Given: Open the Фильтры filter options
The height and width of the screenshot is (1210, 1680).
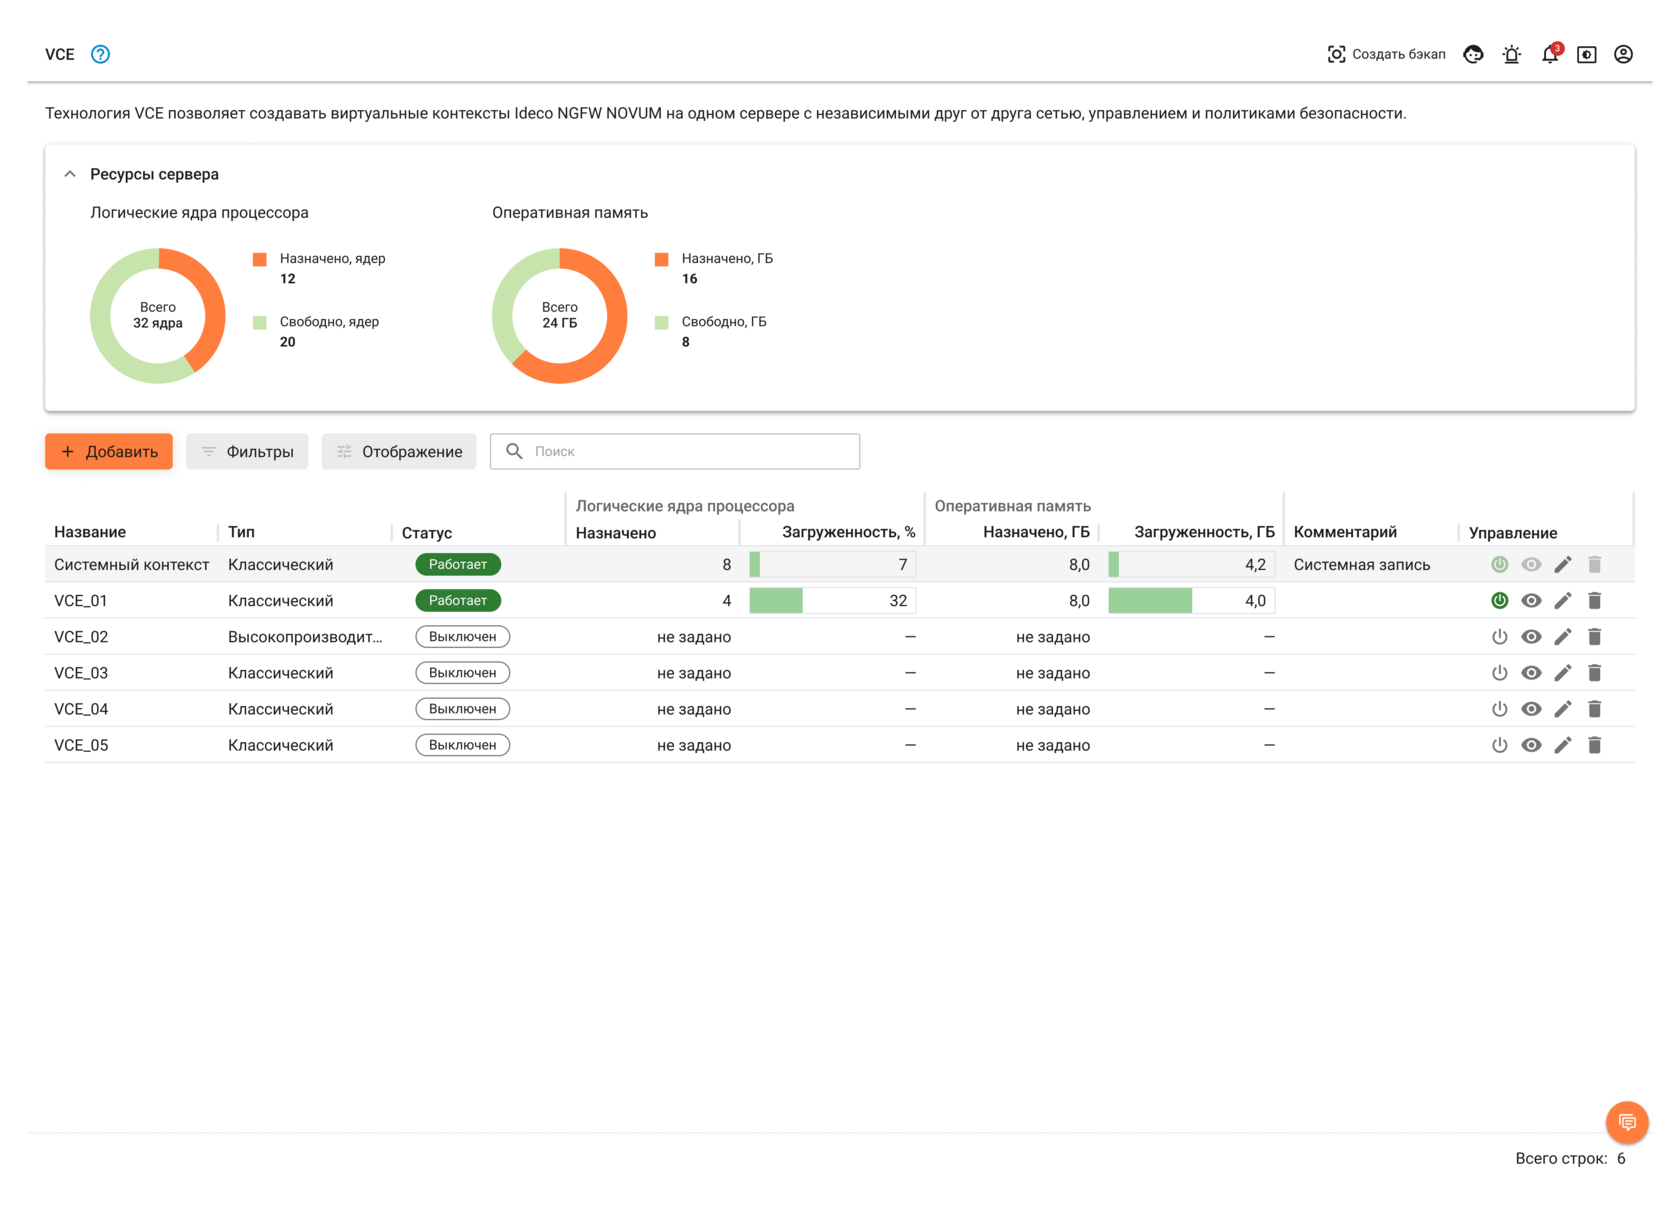Looking at the screenshot, I should (247, 452).
